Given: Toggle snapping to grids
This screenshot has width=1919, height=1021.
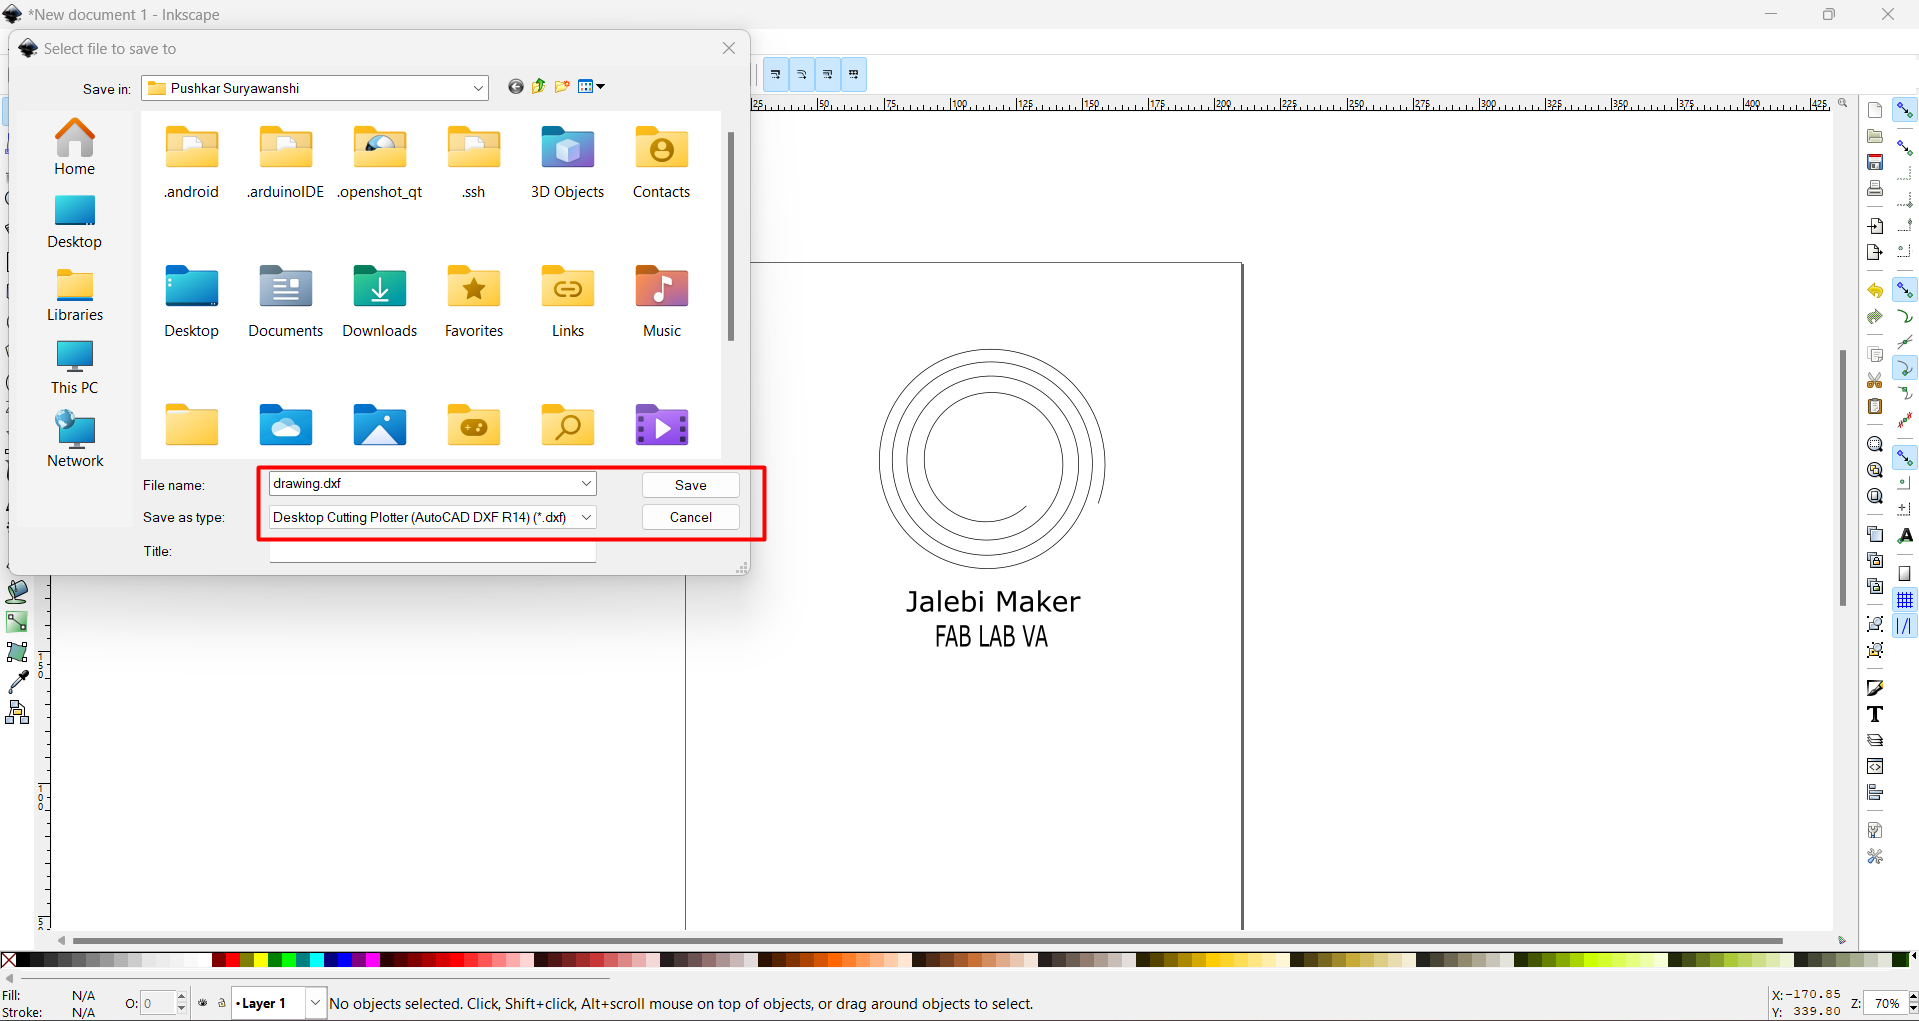Looking at the screenshot, I should tap(1905, 600).
